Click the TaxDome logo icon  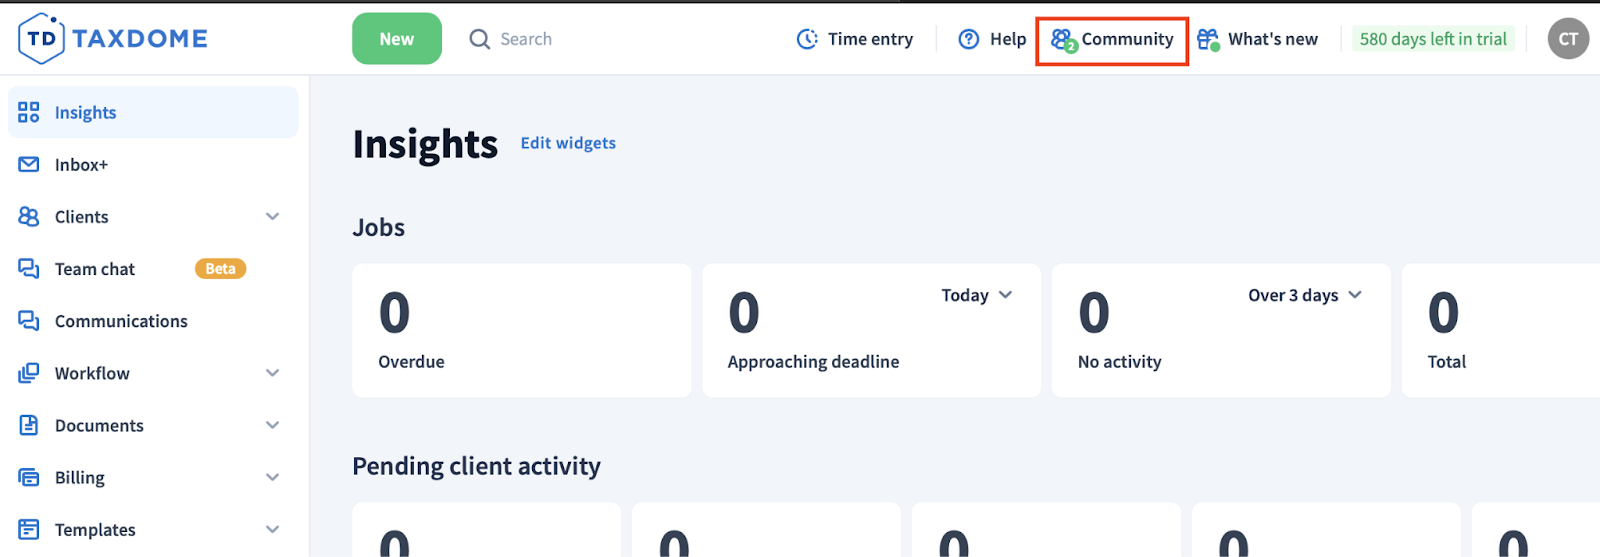pyautogui.click(x=41, y=39)
